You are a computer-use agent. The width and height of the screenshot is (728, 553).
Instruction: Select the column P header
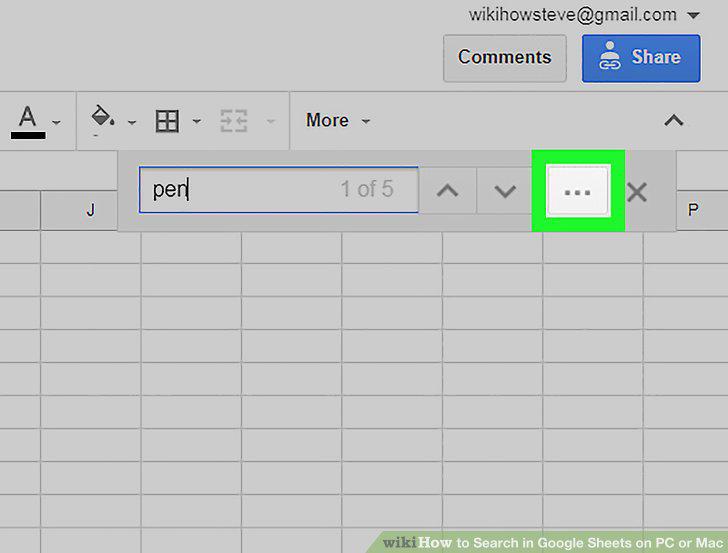pyautogui.click(x=702, y=210)
